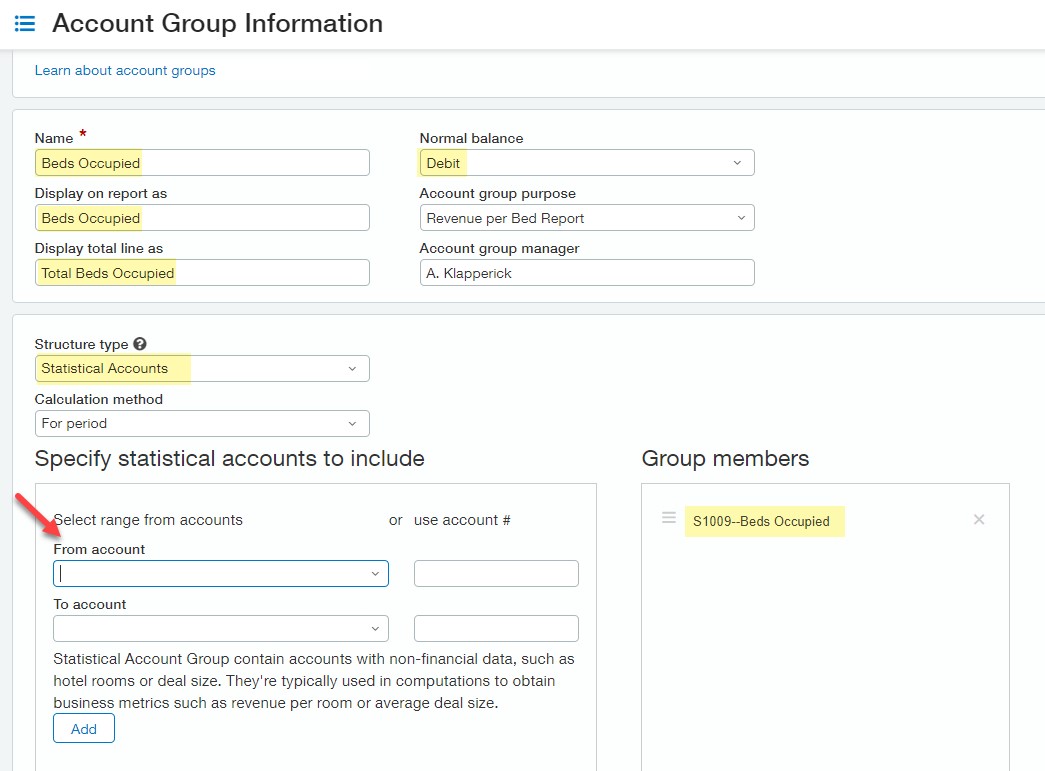Viewport: 1045px width, 771px height.
Task: Select the S1009--Beds Occupied group member
Action: coord(764,521)
